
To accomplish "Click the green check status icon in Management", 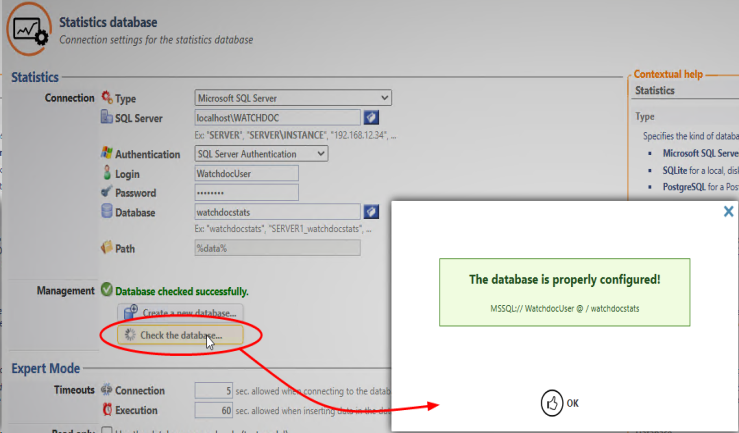I will click(107, 291).
